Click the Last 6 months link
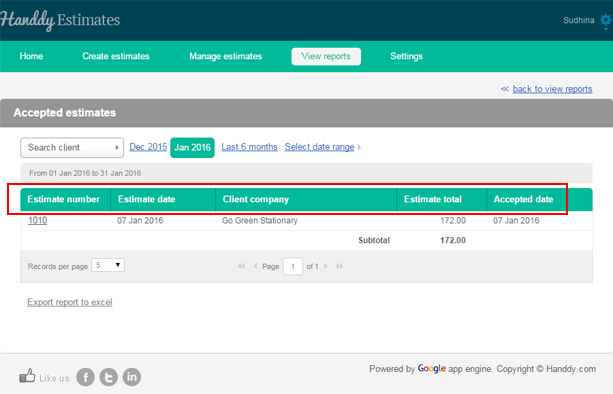Screen dimensions: 613x394 [249, 147]
